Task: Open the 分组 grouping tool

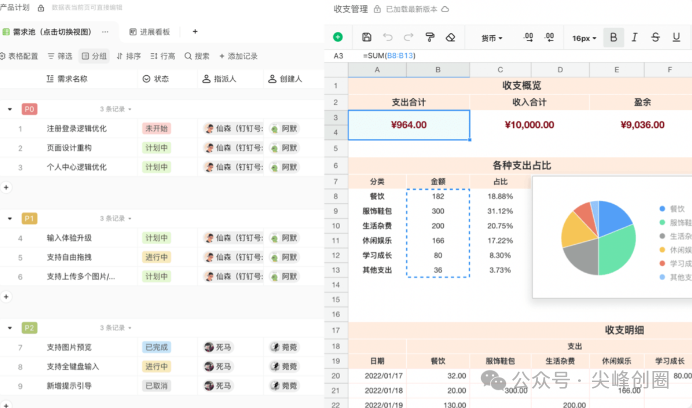Action: pyautogui.click(x=94, y=56)
